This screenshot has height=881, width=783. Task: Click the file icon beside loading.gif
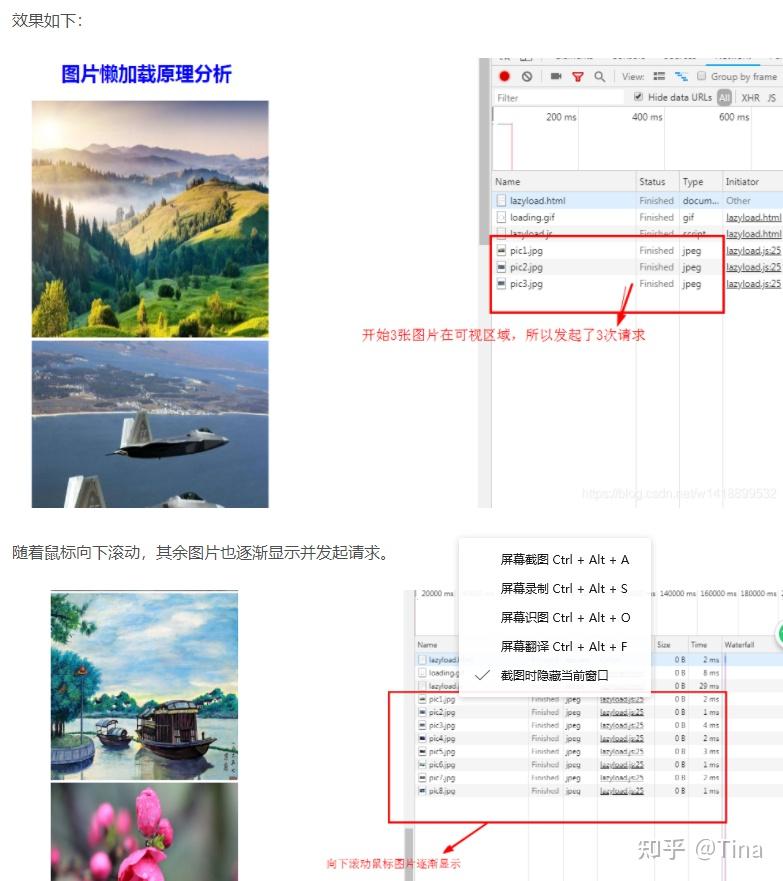pyautogui.click(x=501, y=217)
